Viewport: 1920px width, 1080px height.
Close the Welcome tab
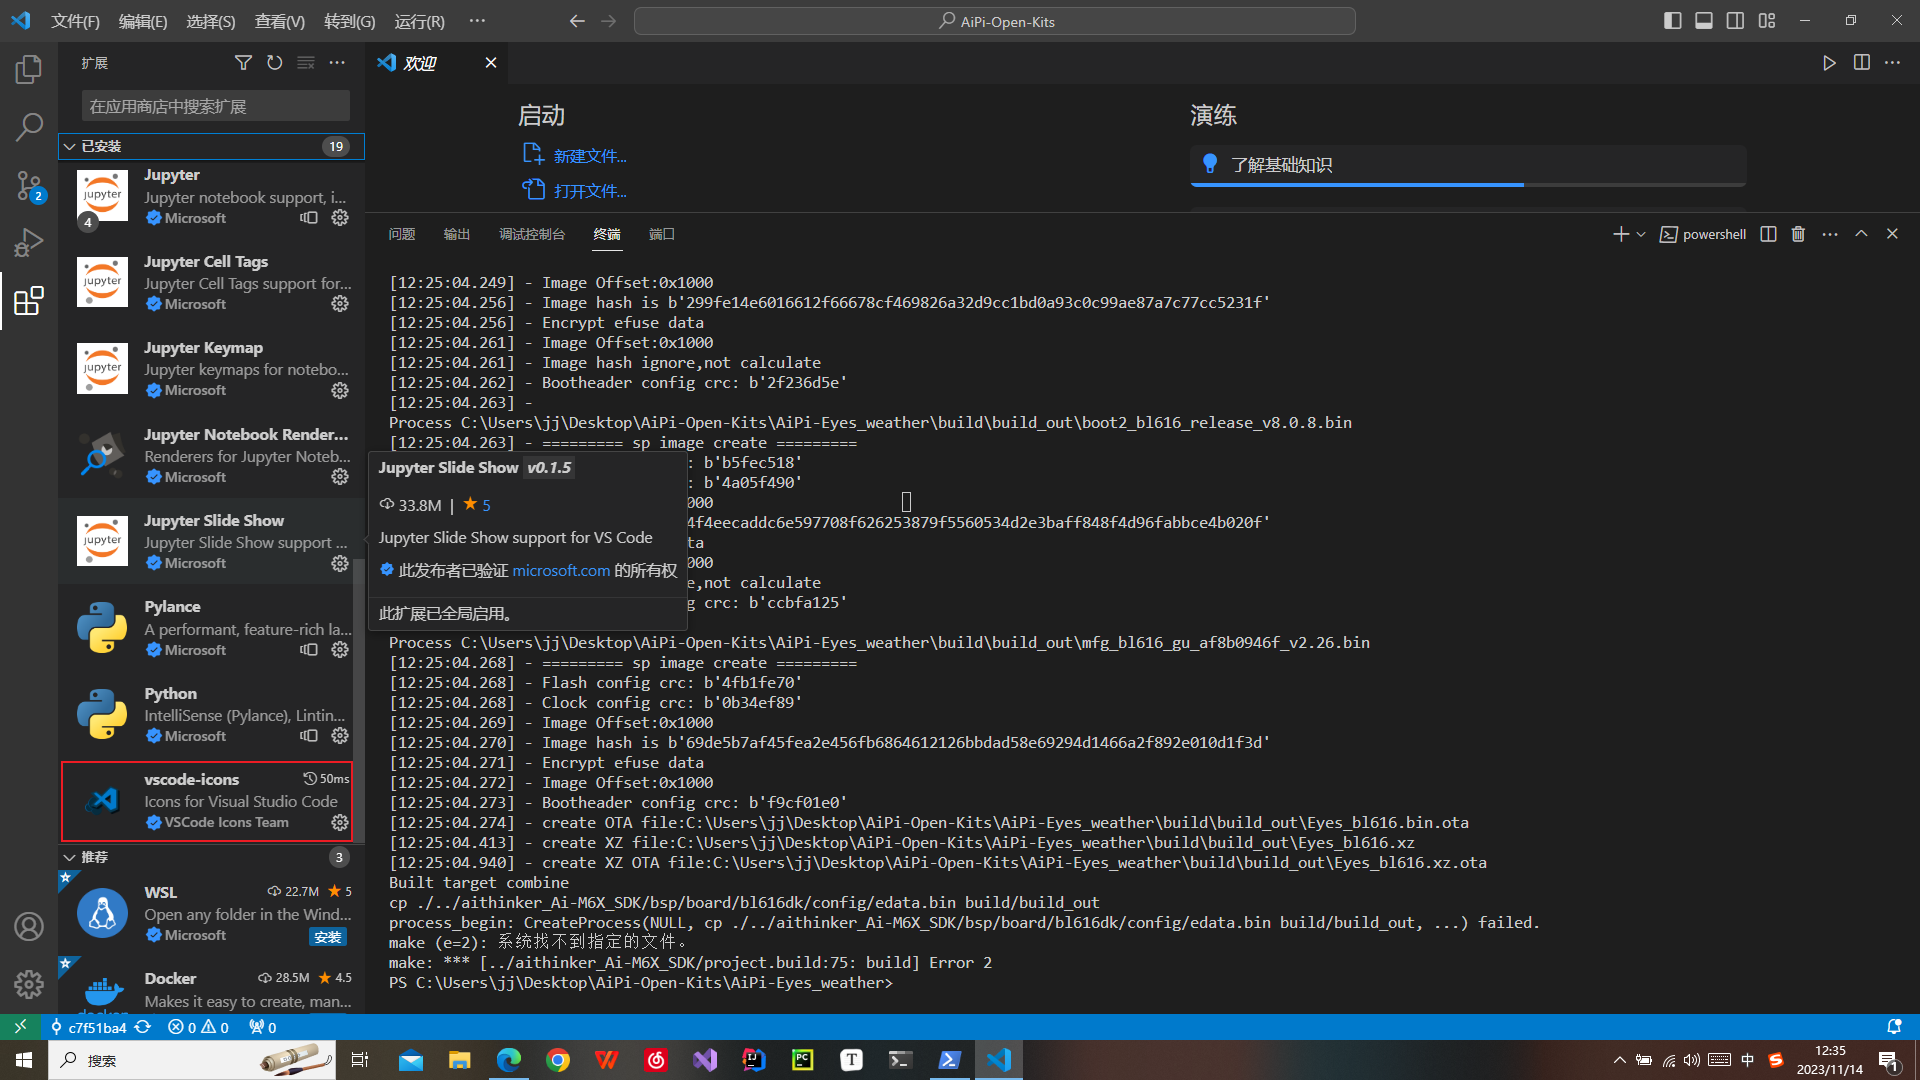(x=491, y=63)
